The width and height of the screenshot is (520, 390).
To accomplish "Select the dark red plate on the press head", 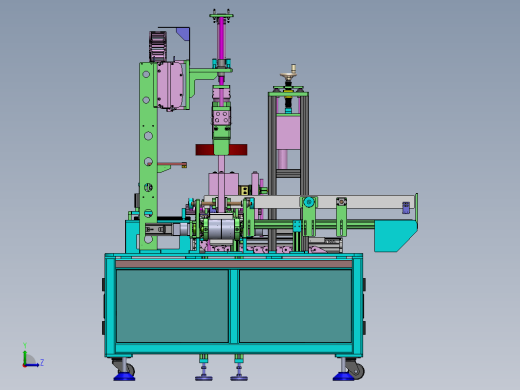I will pyautogui.click(x=221, y=150).
